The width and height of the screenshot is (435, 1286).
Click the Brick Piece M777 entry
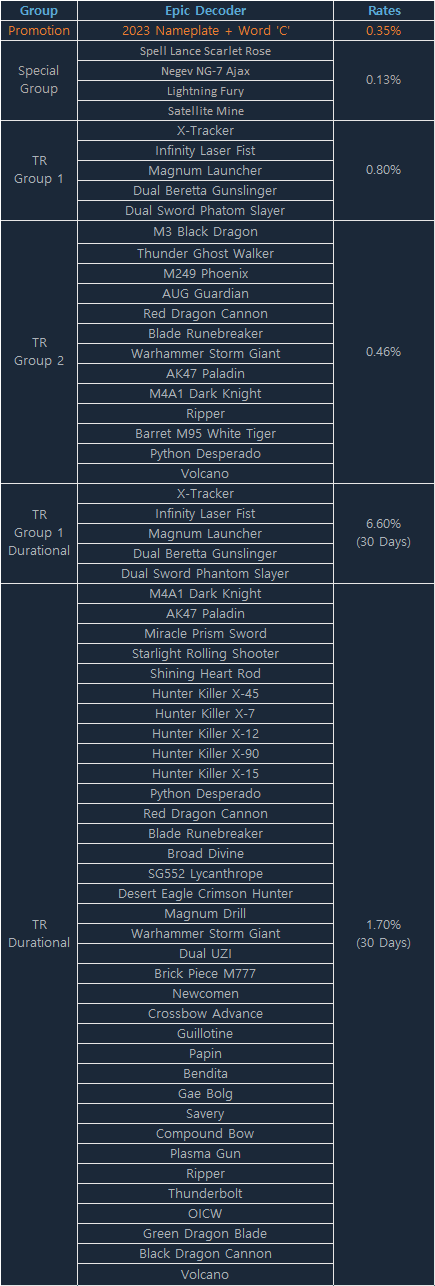click(x=205, y=974)
